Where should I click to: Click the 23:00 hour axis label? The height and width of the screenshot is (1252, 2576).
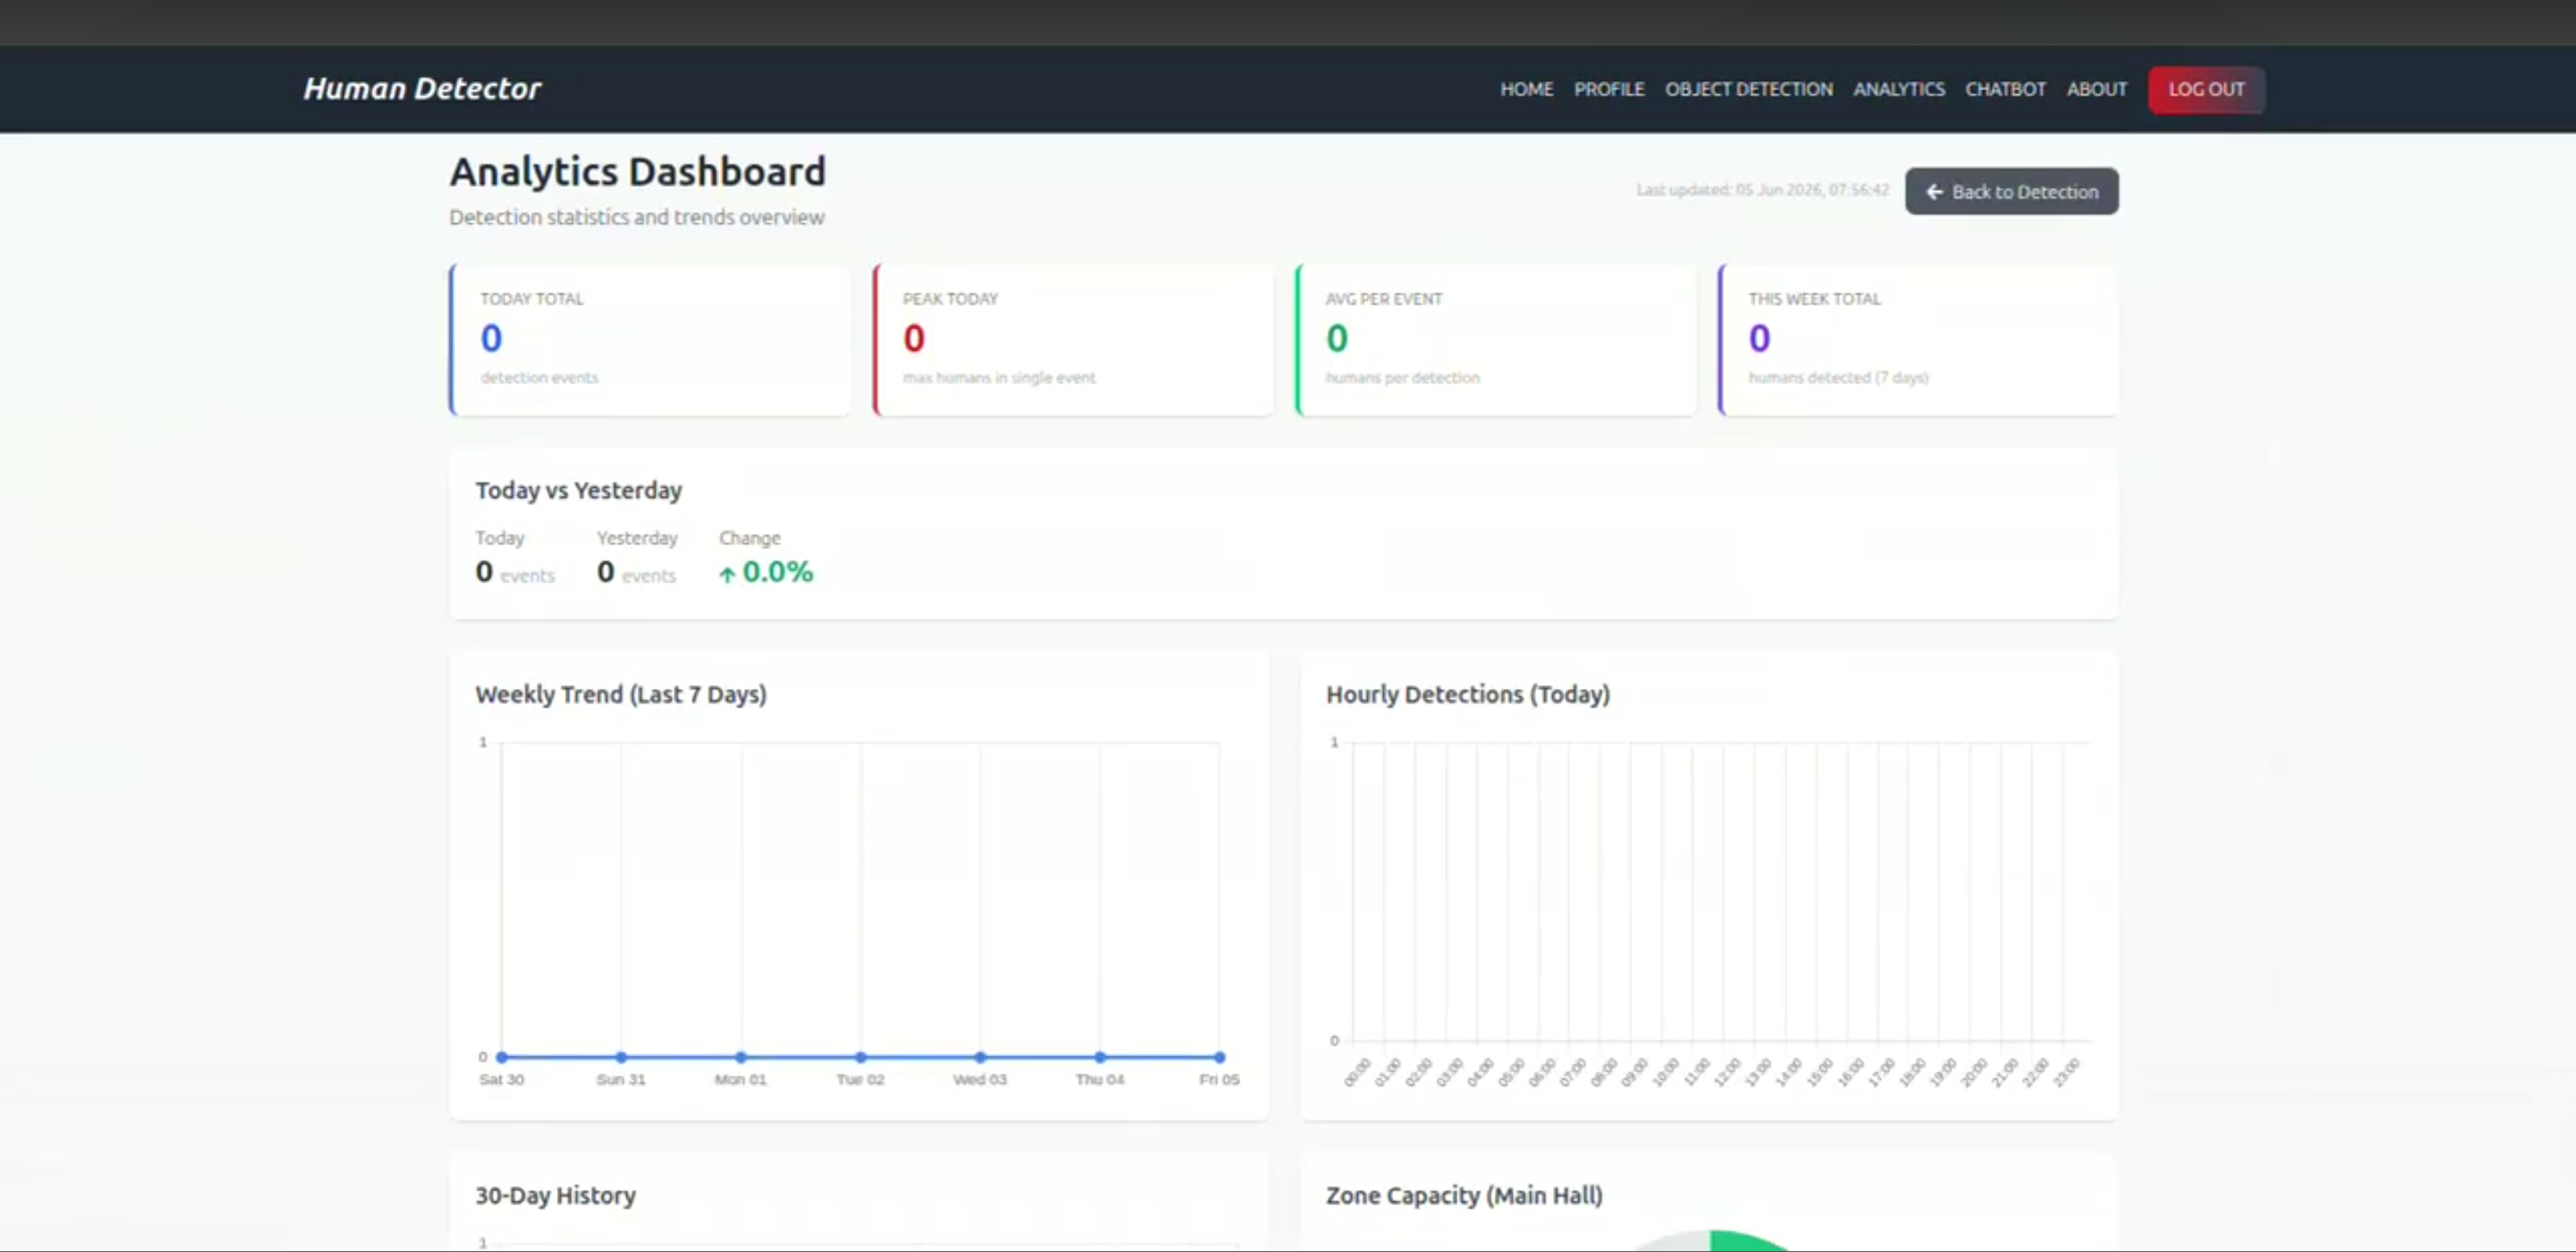point(2066,1072)
